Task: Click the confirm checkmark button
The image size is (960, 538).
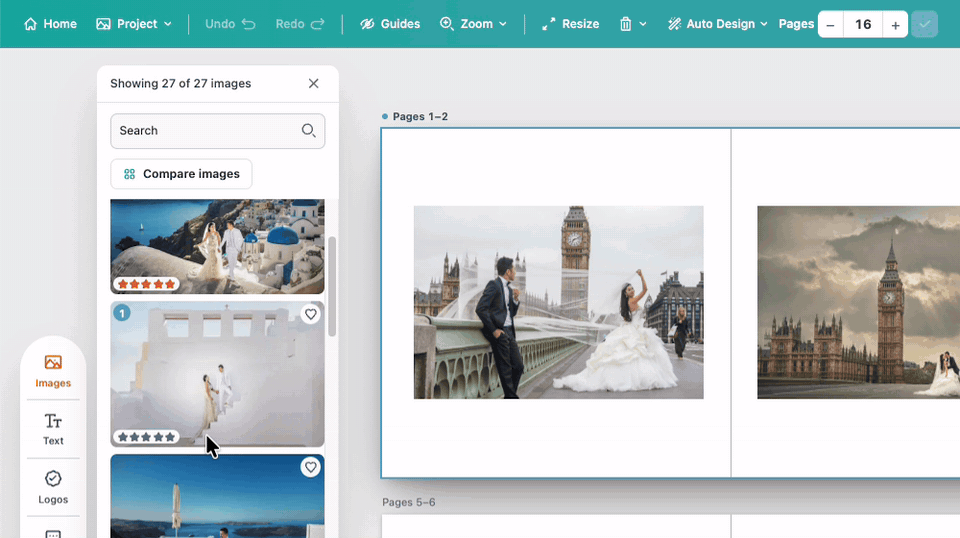Action: tap(924, 24)
